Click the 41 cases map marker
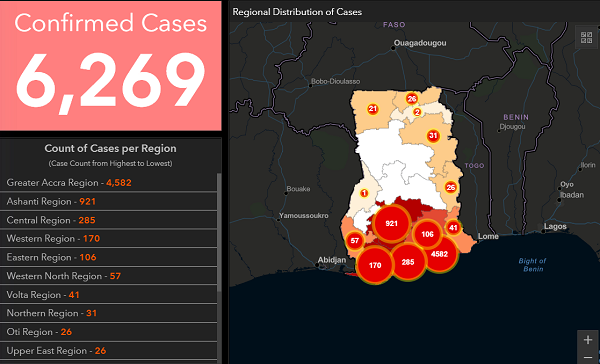600x364 pixels. point(453,228)
